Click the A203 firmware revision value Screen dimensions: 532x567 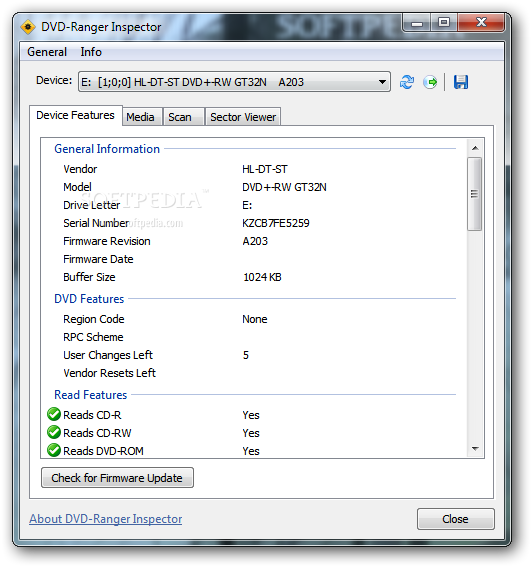point(255,241)
